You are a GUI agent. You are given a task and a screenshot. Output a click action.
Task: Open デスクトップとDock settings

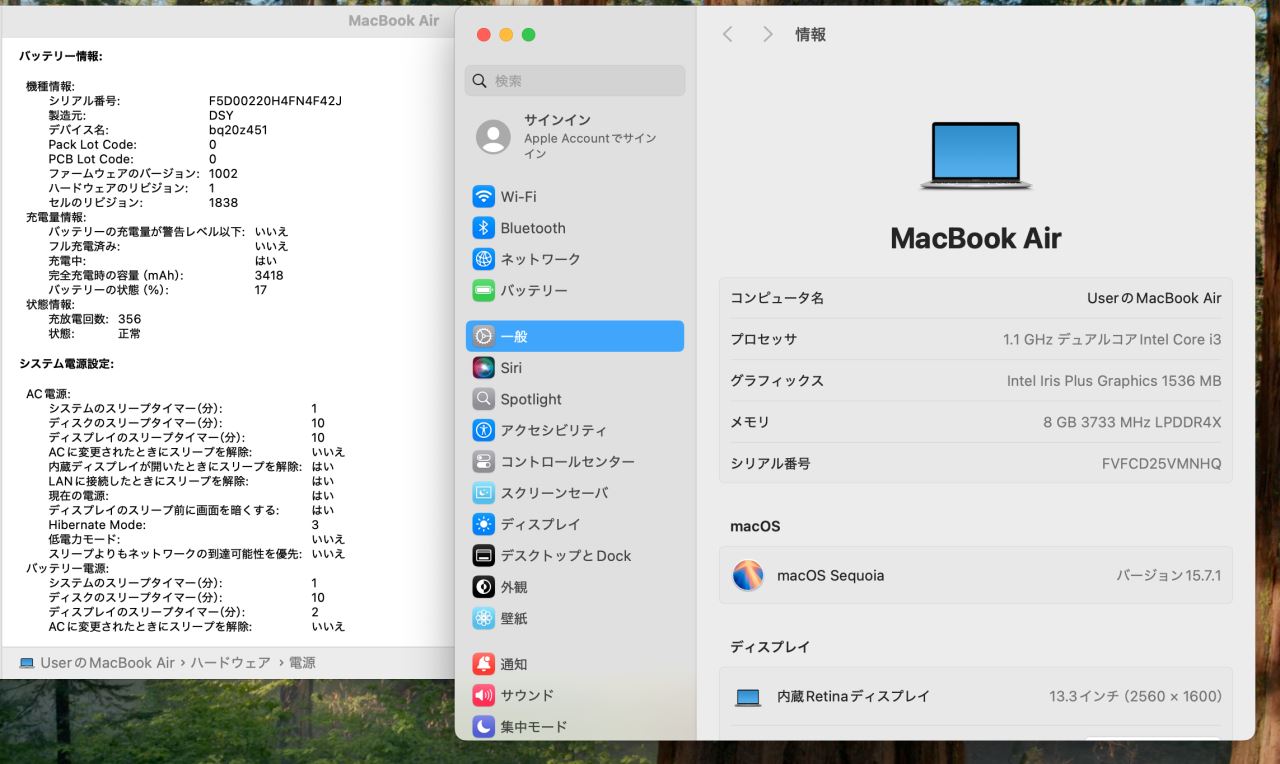[565, 556]
